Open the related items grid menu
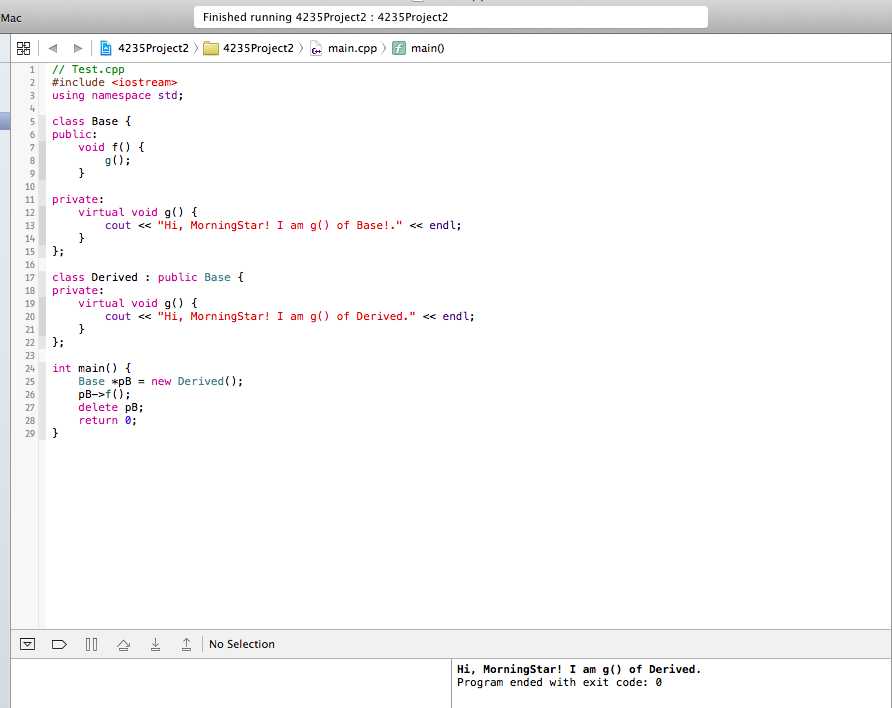The height and width of the screenshot is (708, 892). (23, 48)
